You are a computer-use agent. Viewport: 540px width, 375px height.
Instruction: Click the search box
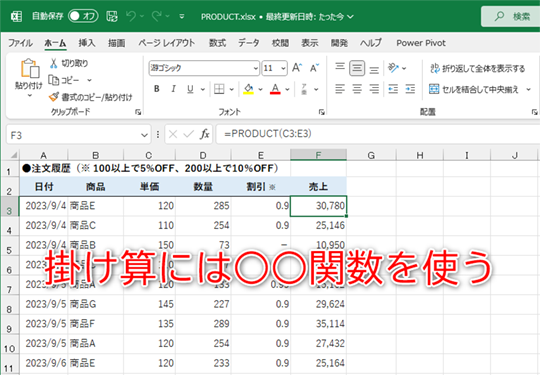tap(511, 16)
